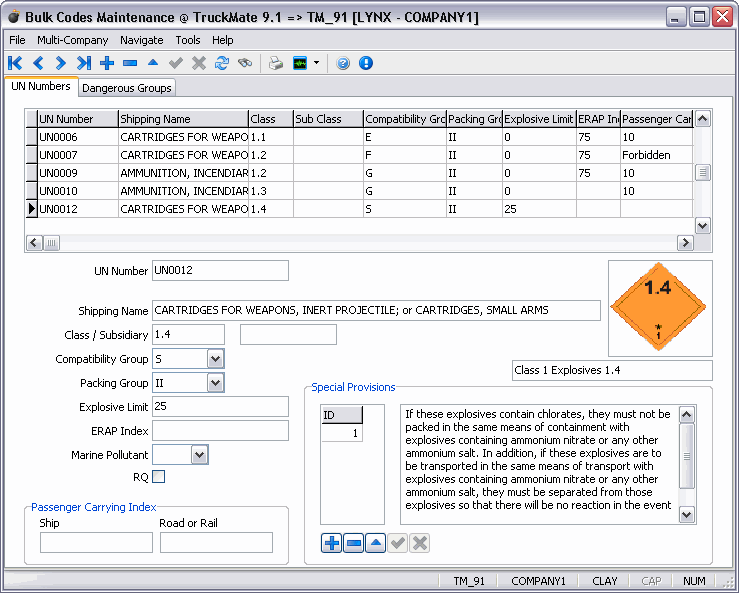This screenshot has width=739, height=593.
Task: Click the printer icon in the toolbar
Action: point(276,63)
